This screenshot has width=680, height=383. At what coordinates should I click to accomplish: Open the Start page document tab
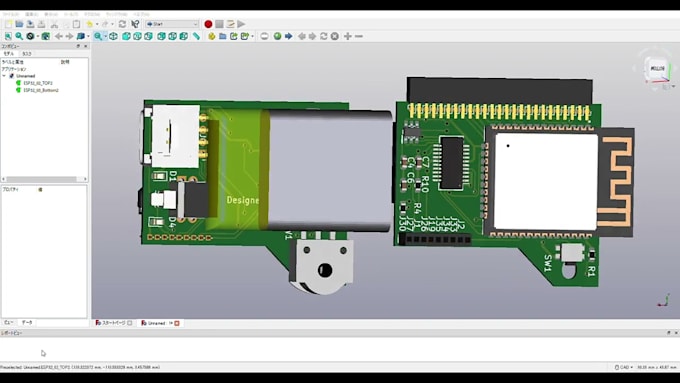(114, 323)
